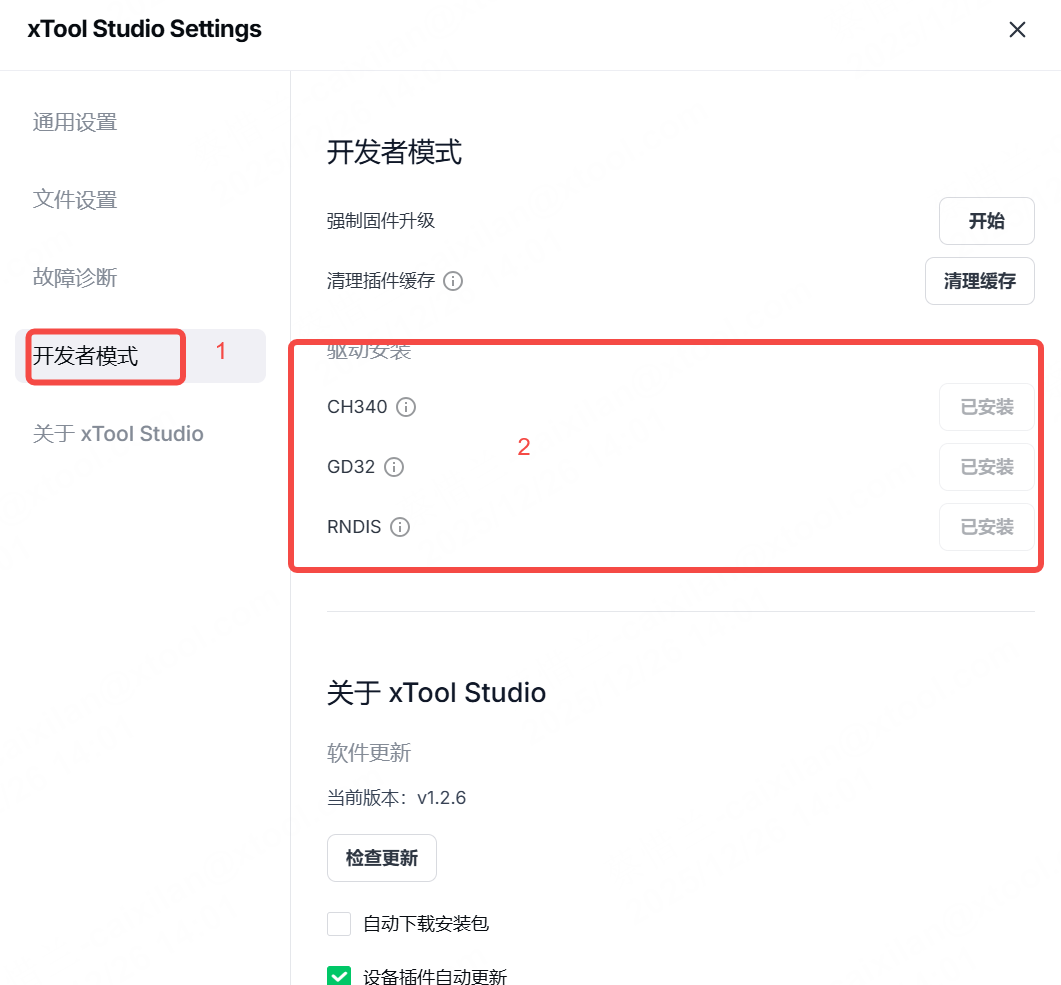Click info icon next to 清理插件缓存

click(x=453, y=281)
